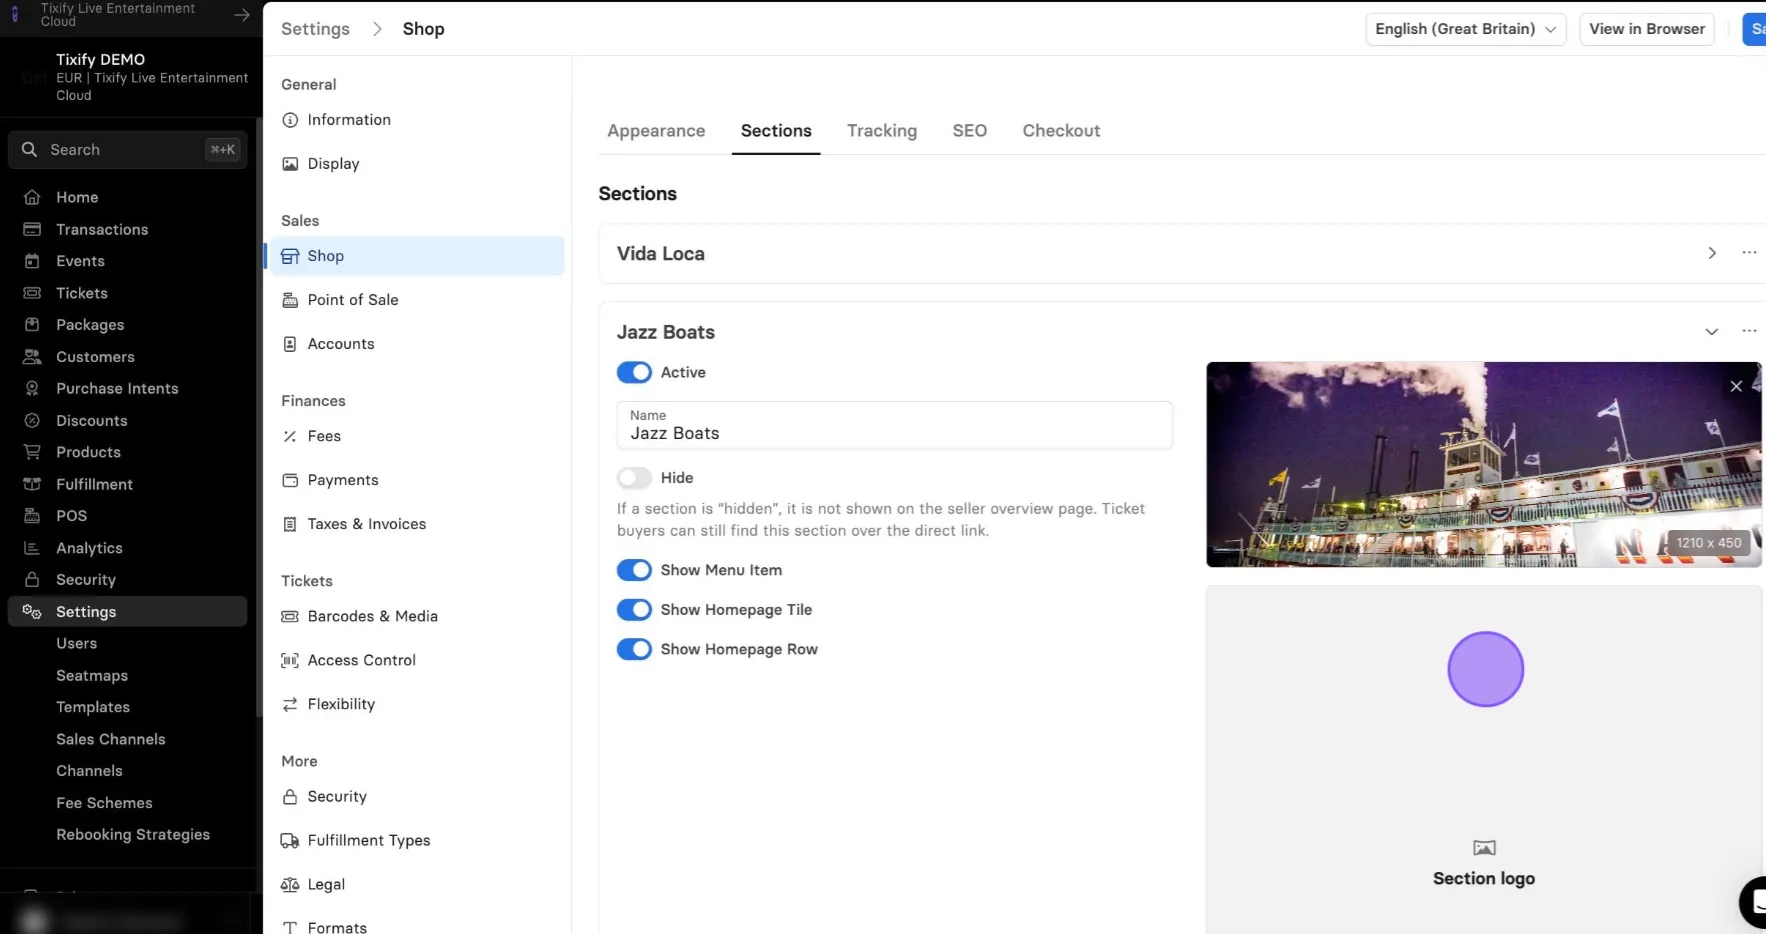Open the English (Great Britain) language dropdown

1465,29
